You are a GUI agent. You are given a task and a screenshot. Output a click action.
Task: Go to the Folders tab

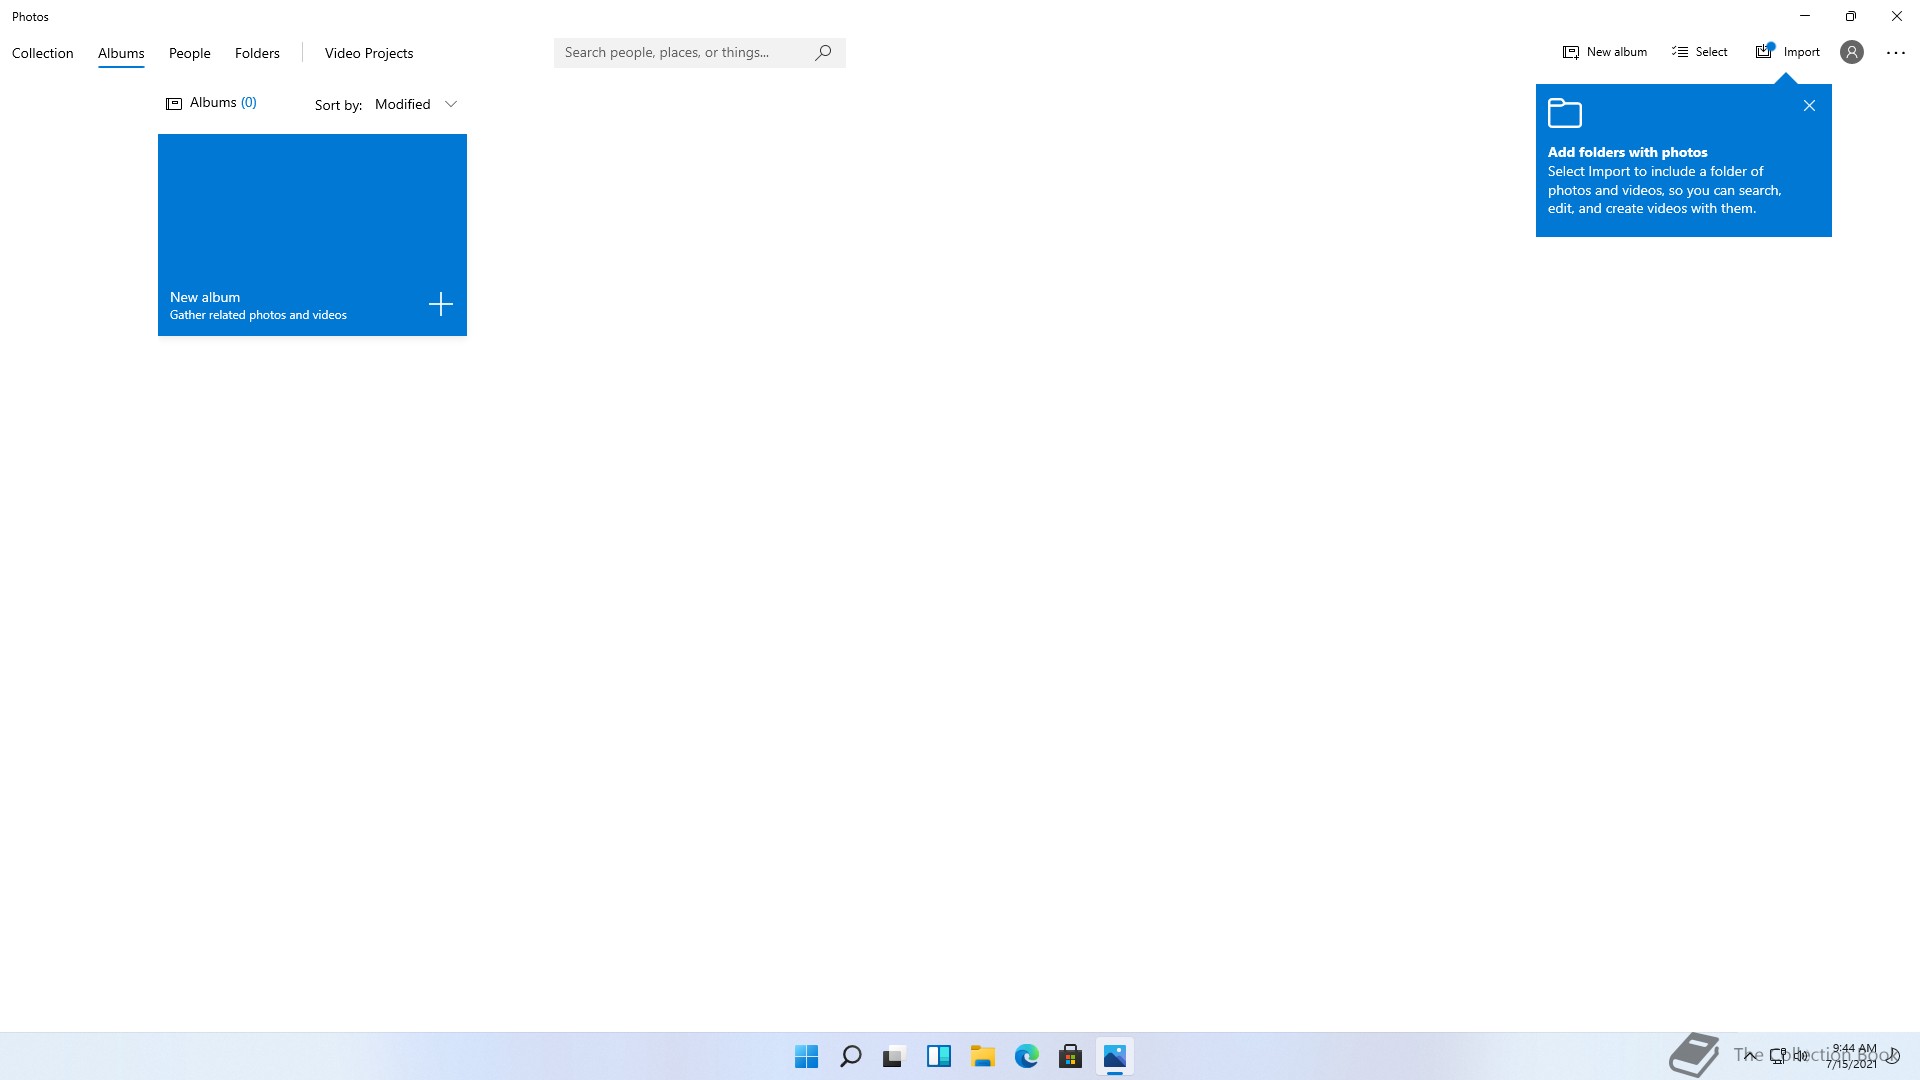pos(257,53)
